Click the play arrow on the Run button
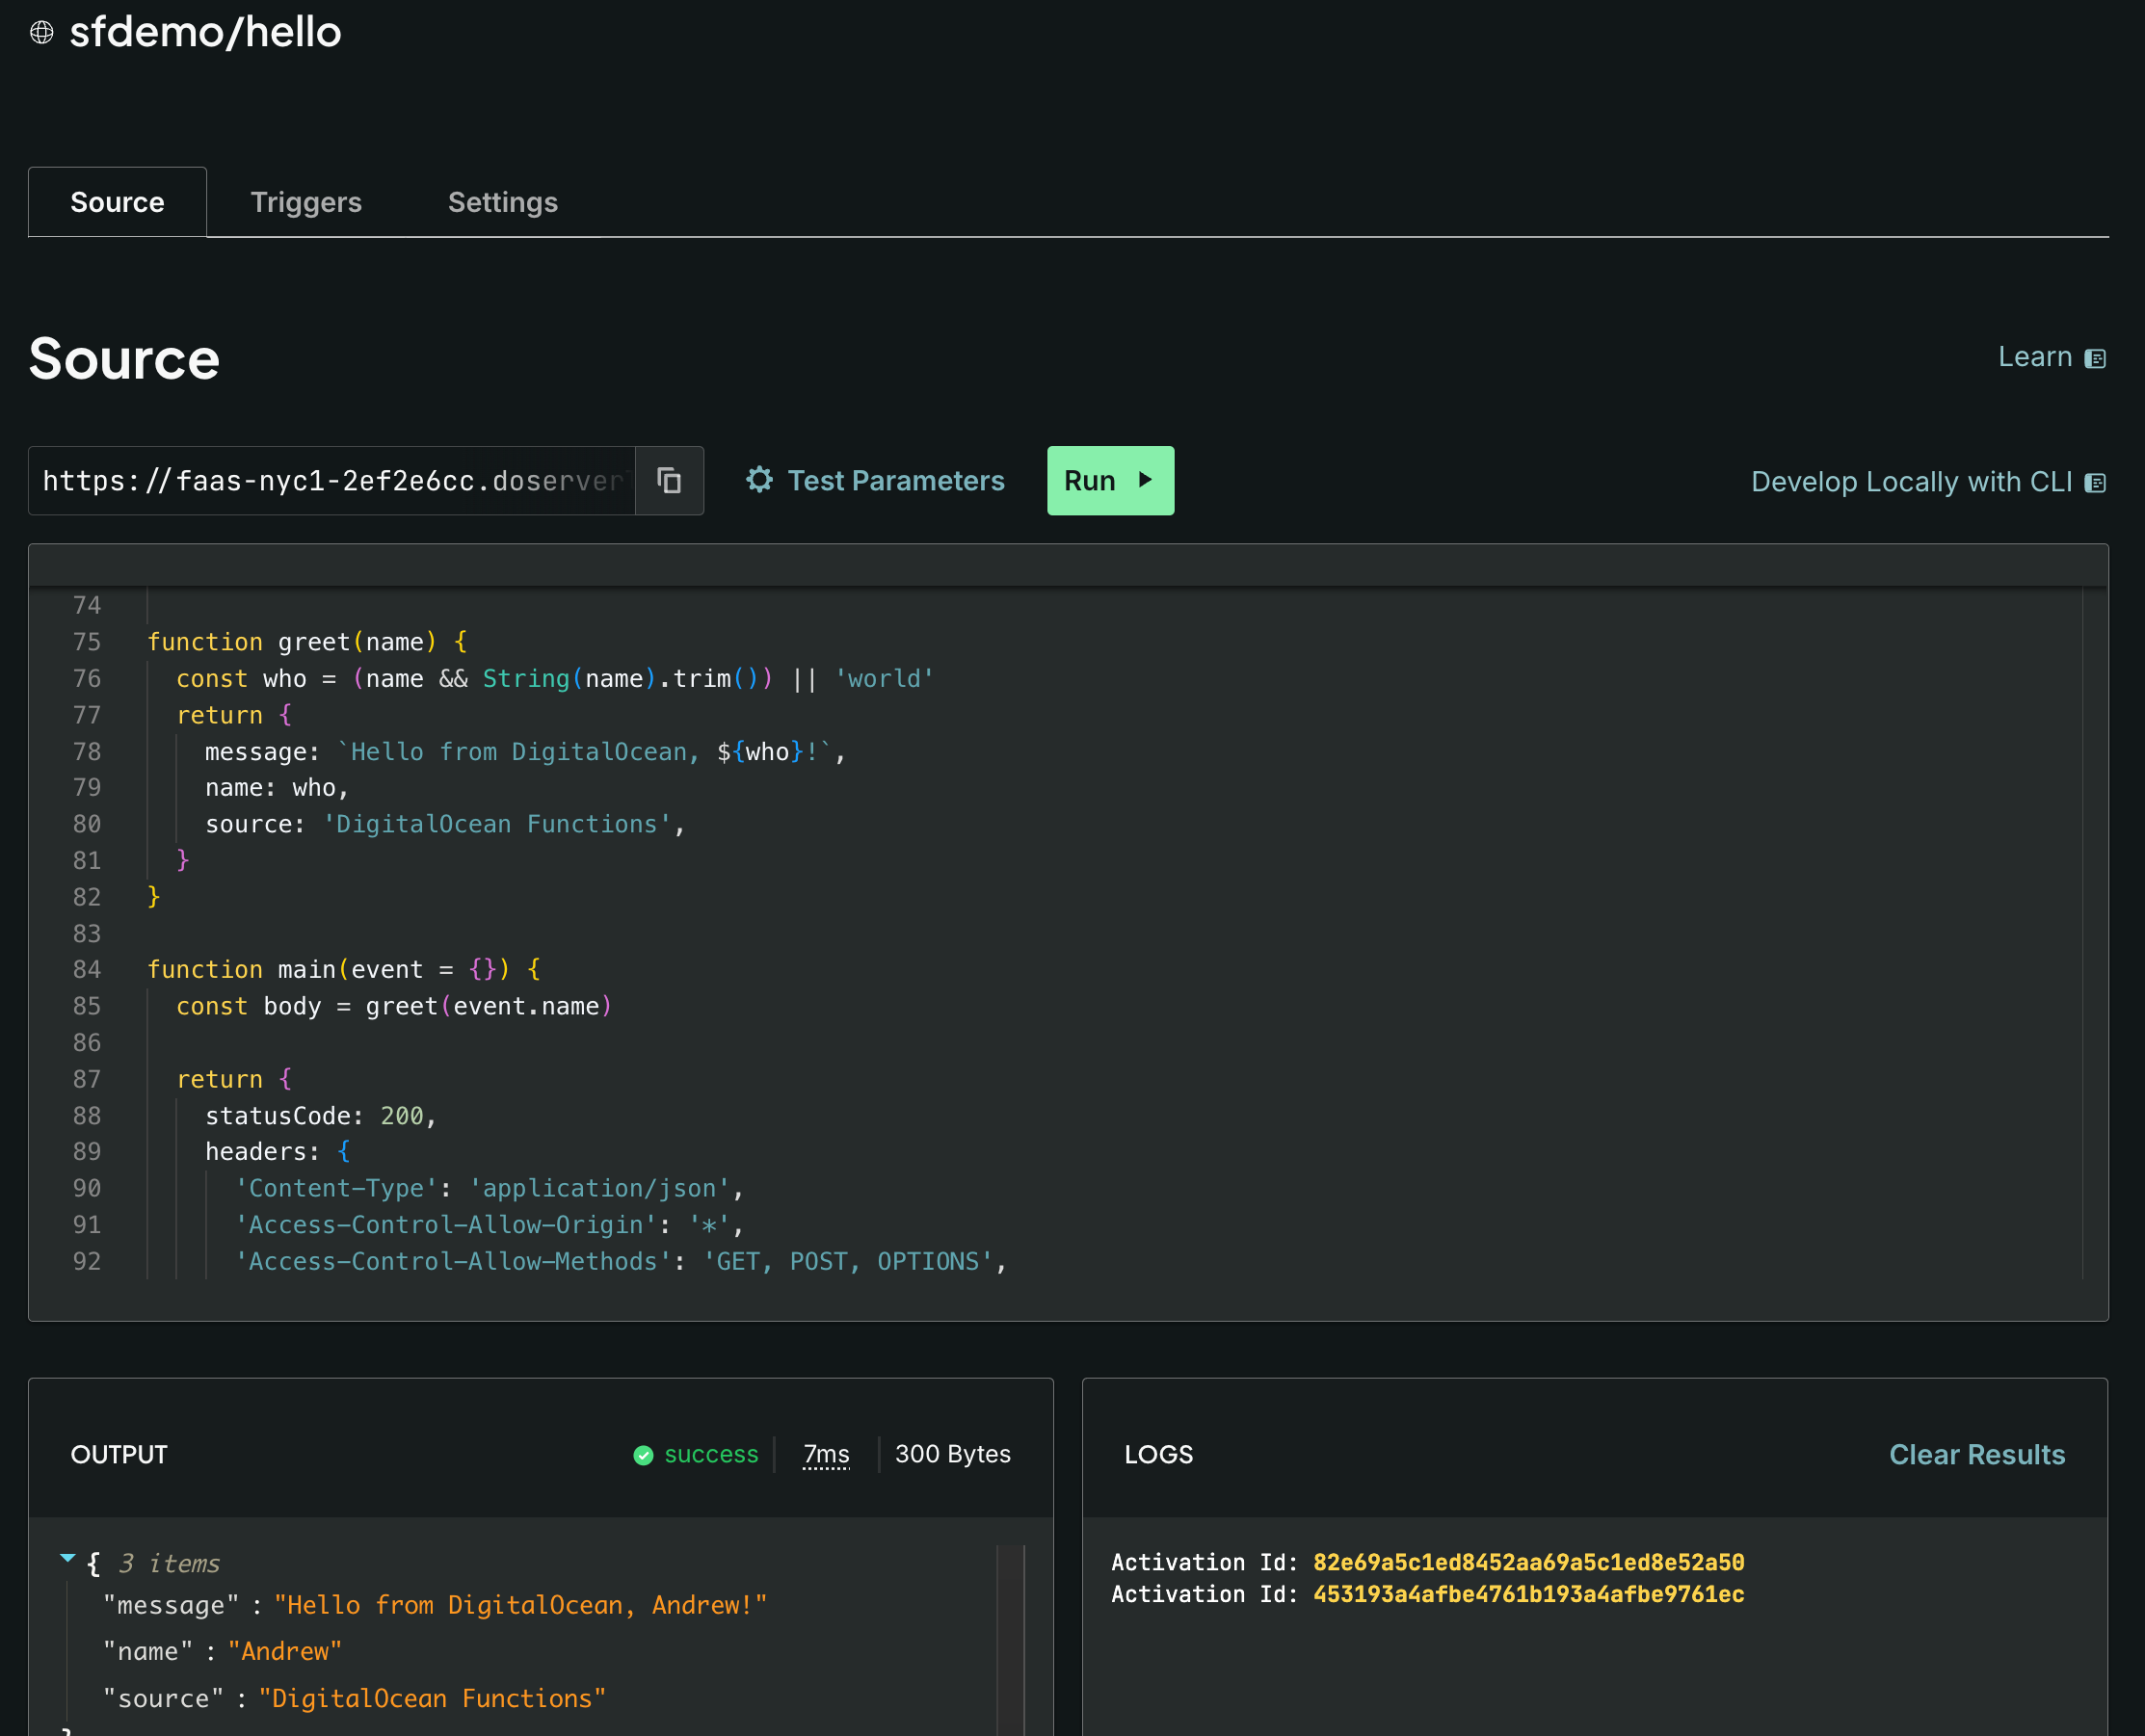2145x1736 pixels. point(1146,480)
